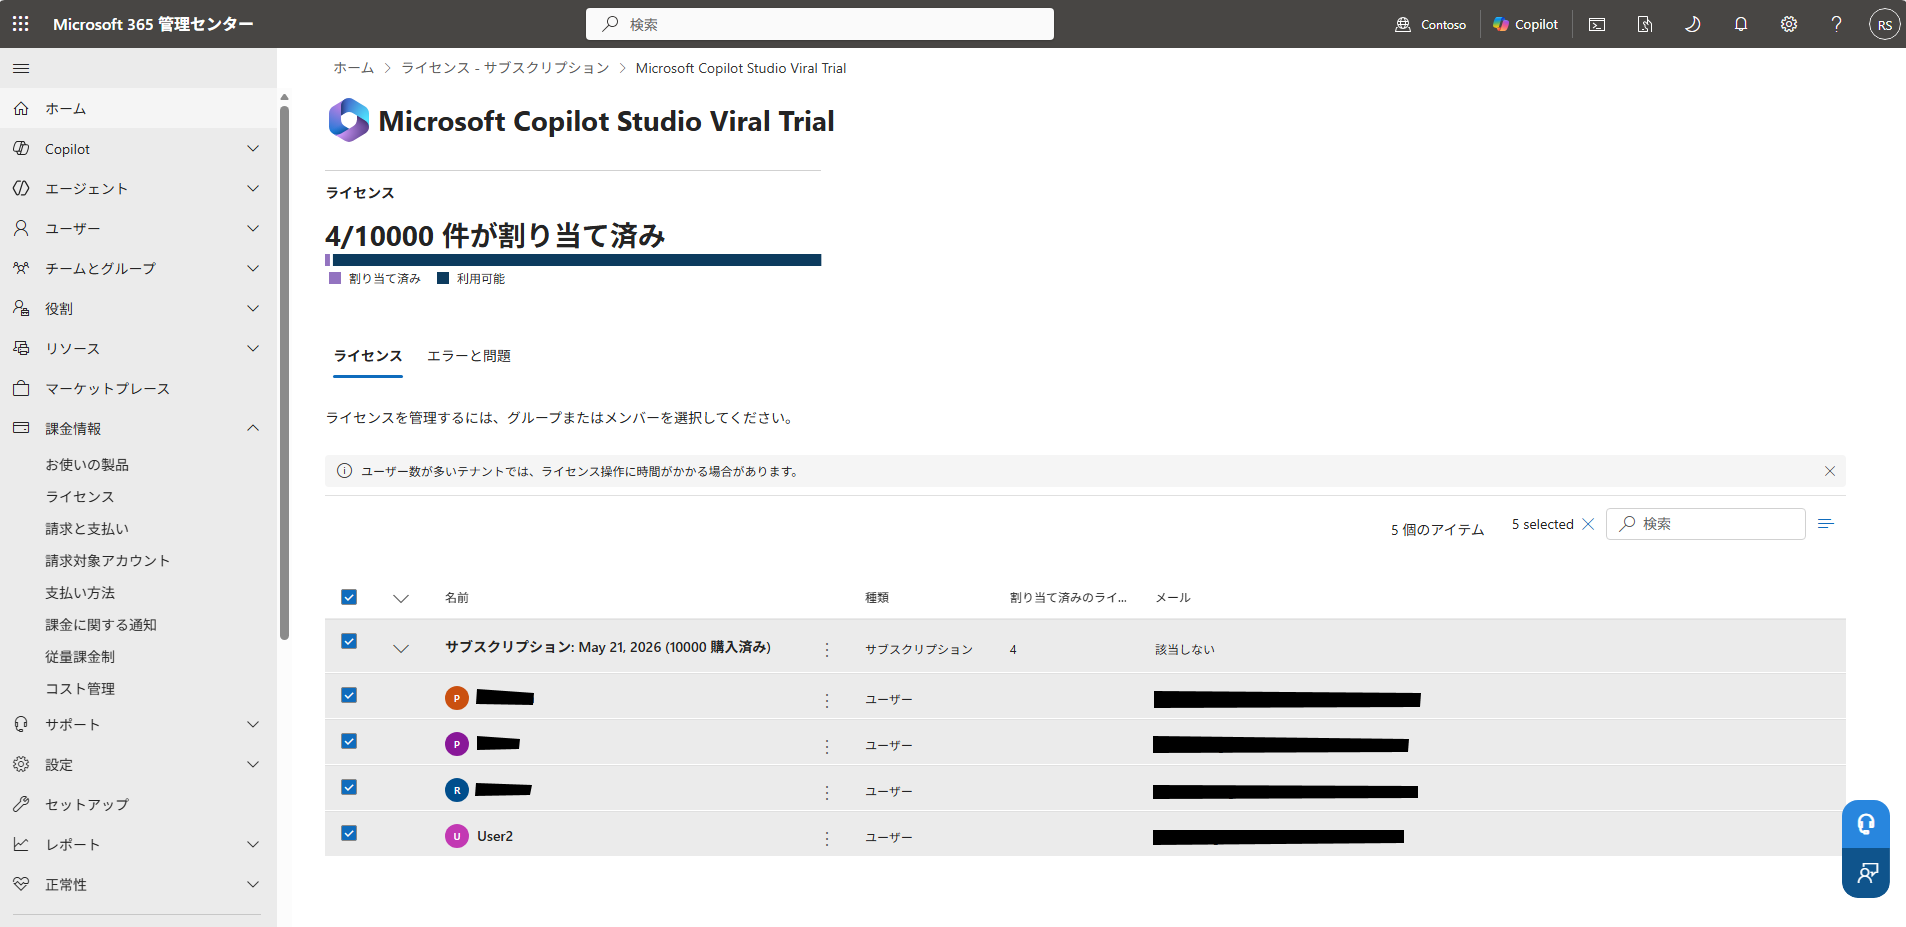Switch to the ライセンス tab
Screen dimensions: 1906x927
(x=368, y=356)
